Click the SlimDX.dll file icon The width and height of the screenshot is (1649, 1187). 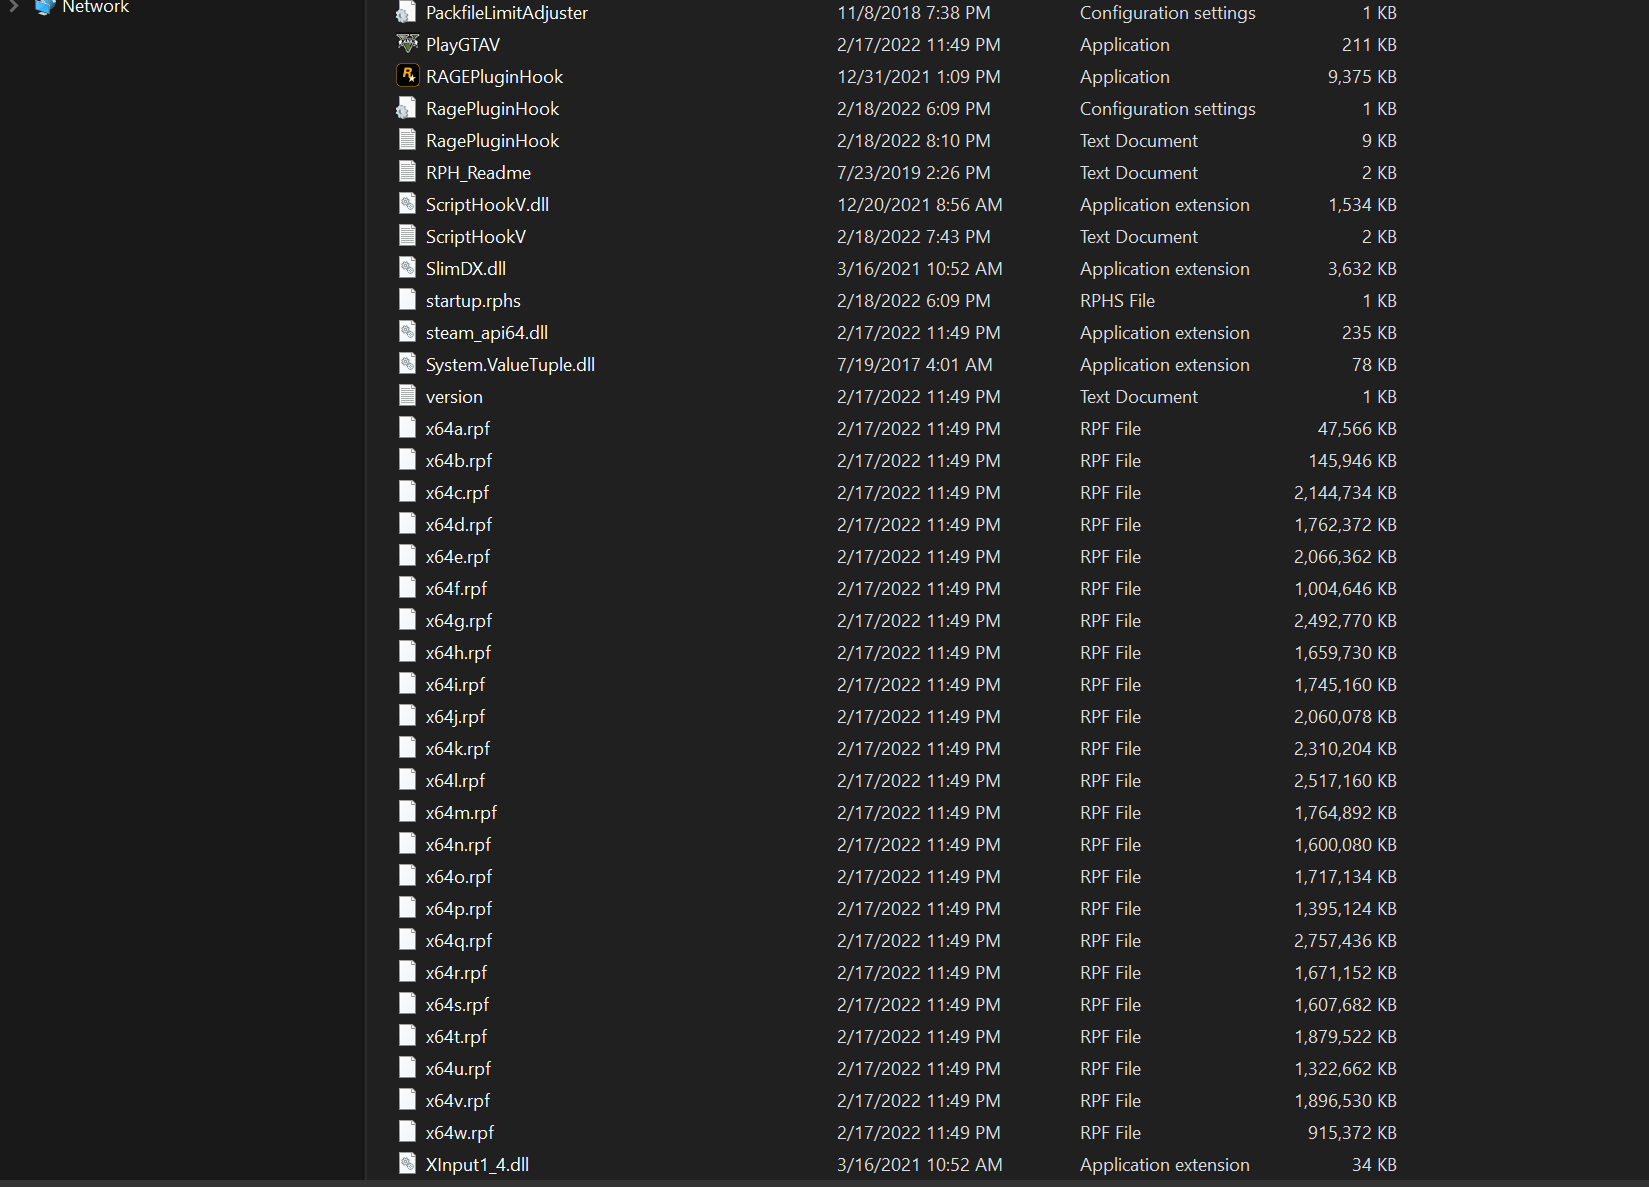pos(407,268)
